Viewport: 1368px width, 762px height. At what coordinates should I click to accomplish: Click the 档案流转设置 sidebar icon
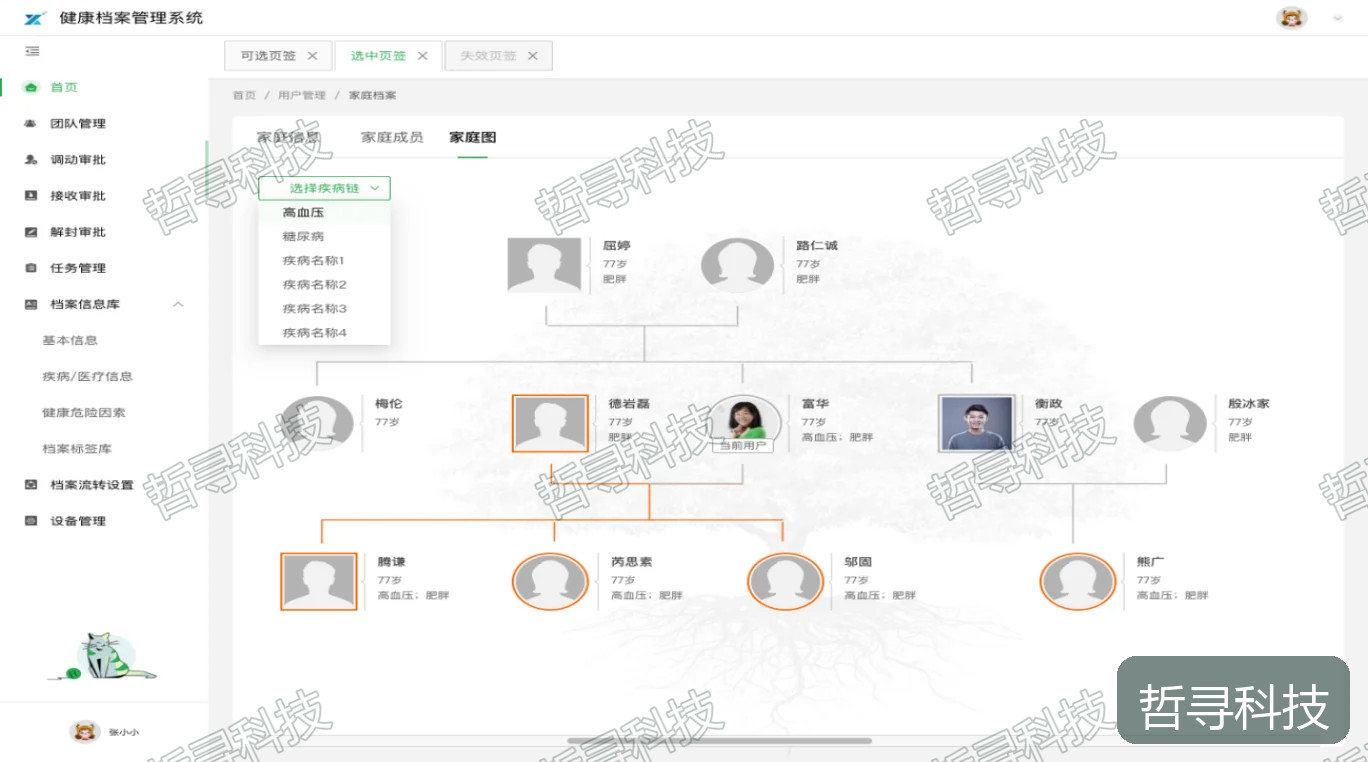31,485
